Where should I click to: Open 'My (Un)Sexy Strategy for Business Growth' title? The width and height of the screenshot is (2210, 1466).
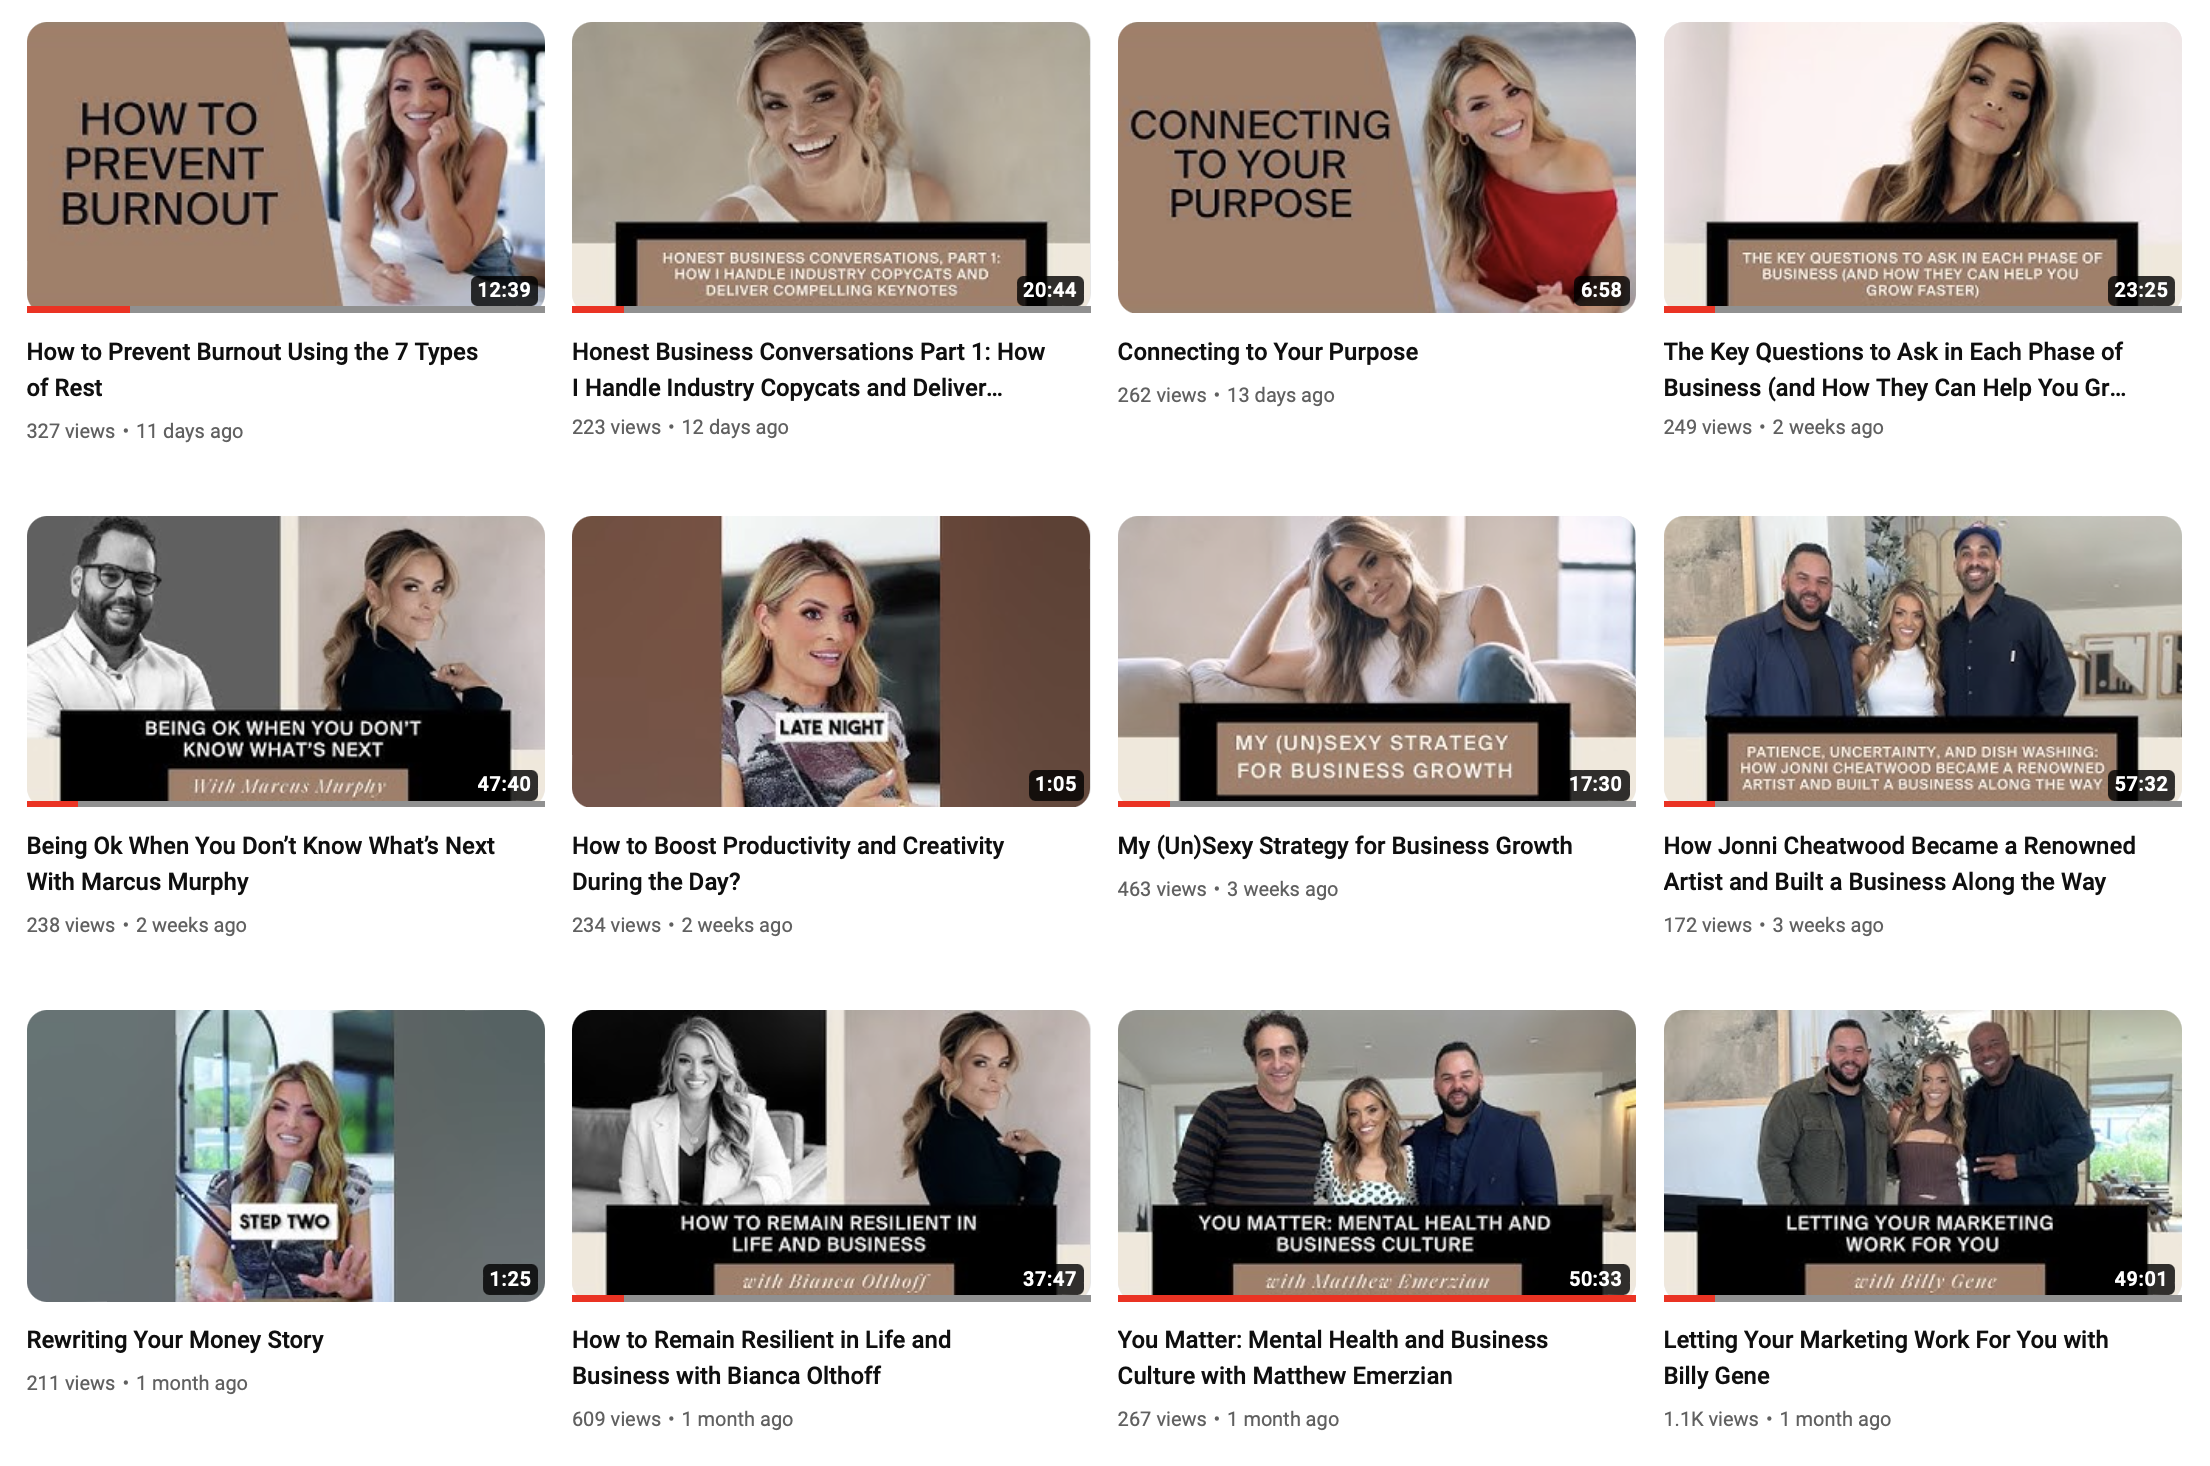1344,846
